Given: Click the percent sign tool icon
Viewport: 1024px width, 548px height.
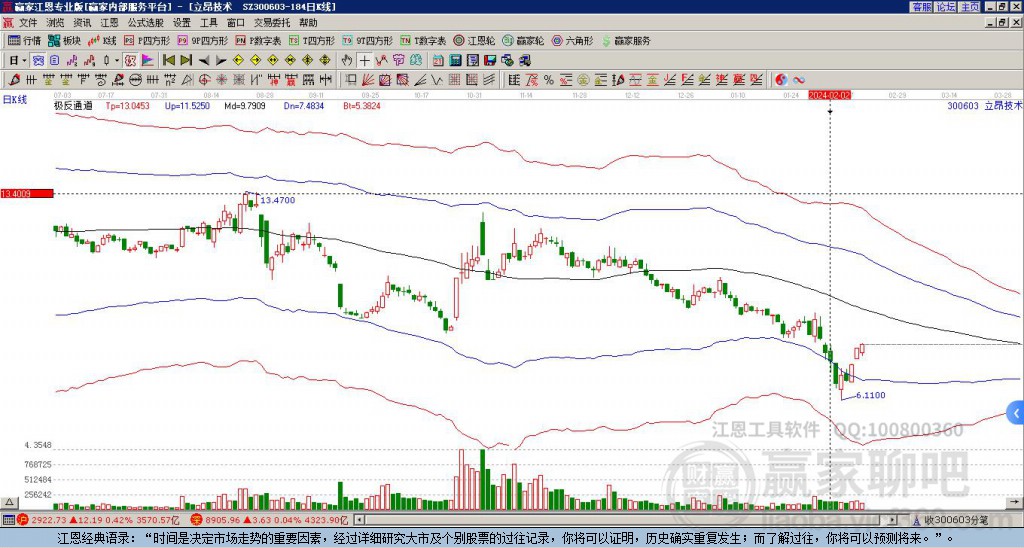Looking at the screenshot, I should click(x=549, y=80).
